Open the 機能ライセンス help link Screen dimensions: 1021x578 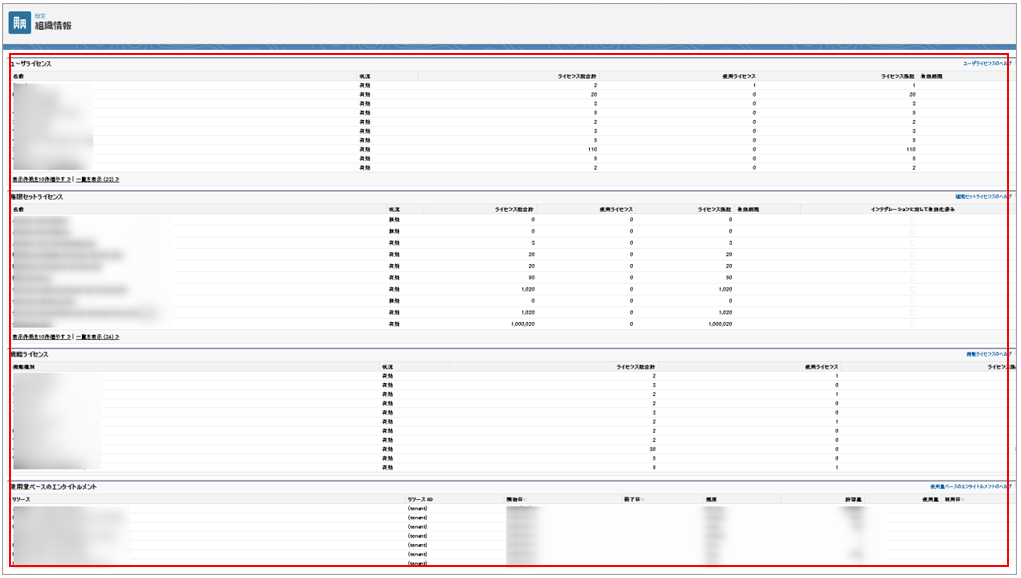[986, 355]
